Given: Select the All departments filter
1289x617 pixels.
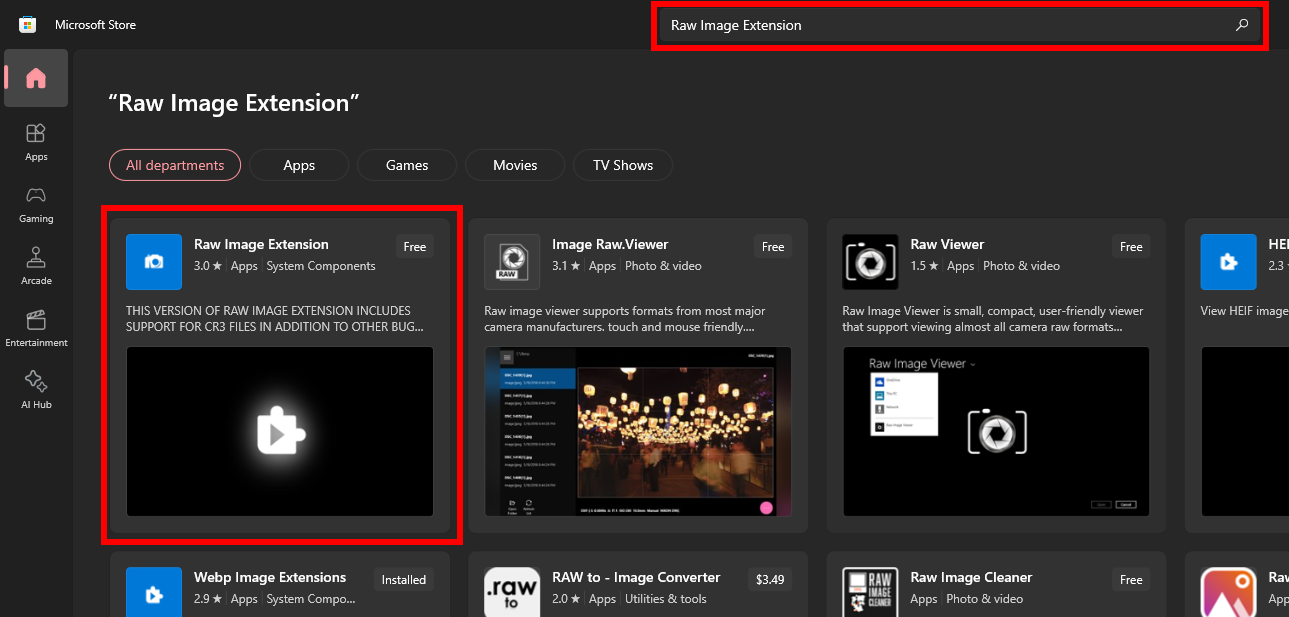Looking at the screenshot, I should (x=175, y=165).
